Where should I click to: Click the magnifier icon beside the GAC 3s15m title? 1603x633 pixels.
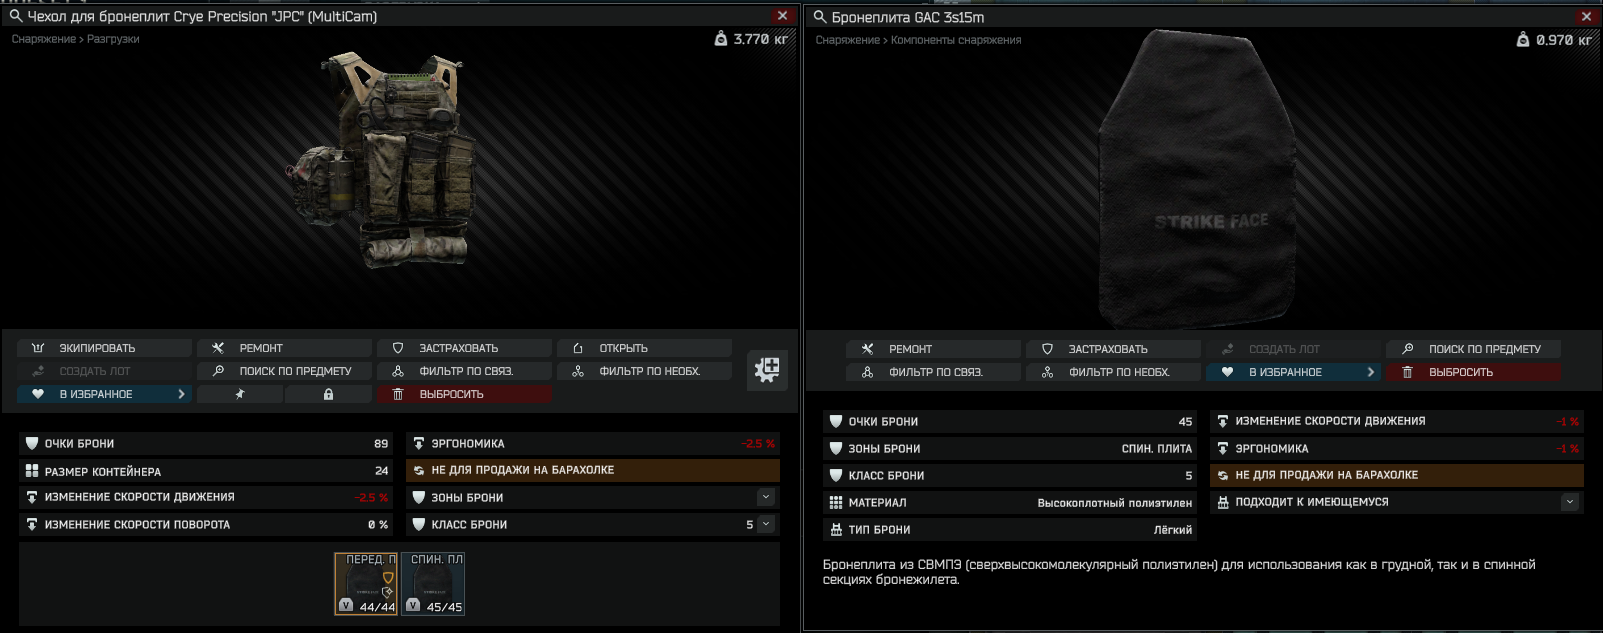[x=820, y=17]
